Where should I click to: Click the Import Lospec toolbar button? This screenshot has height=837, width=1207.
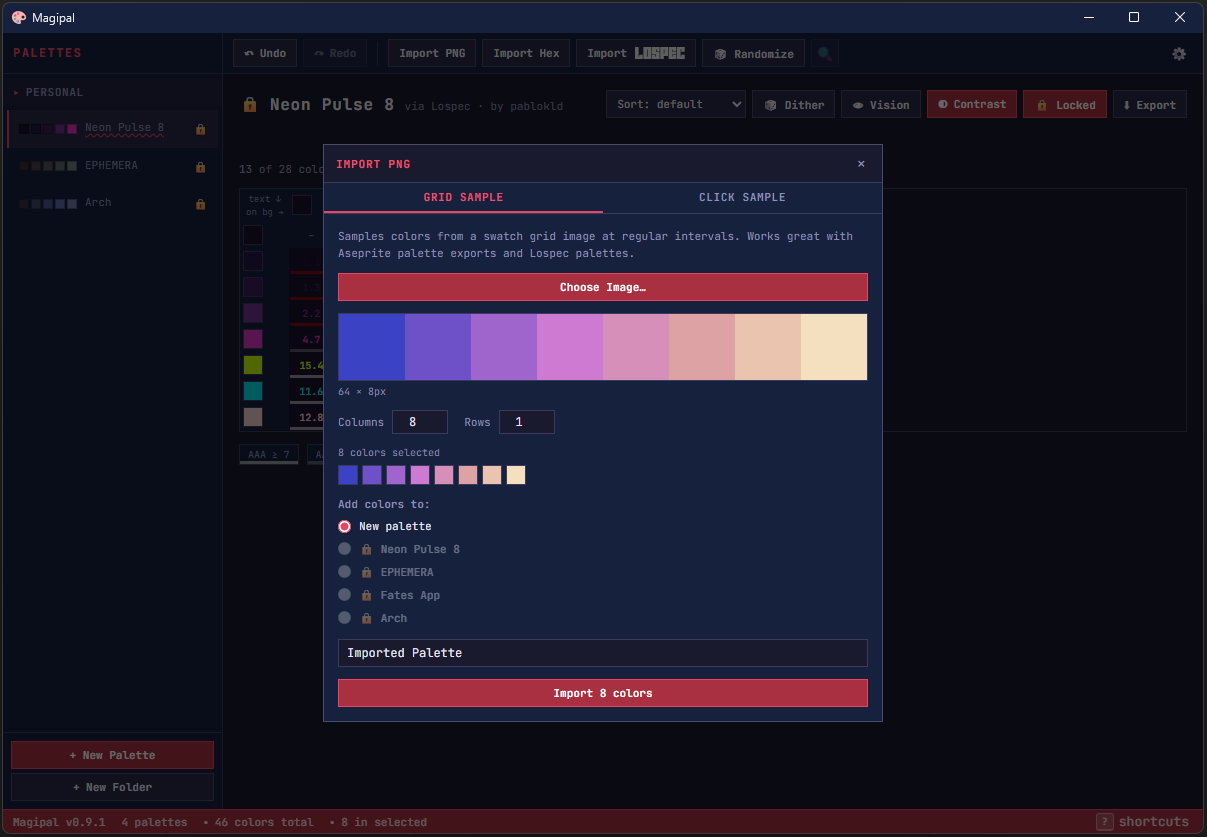point(636,53)
